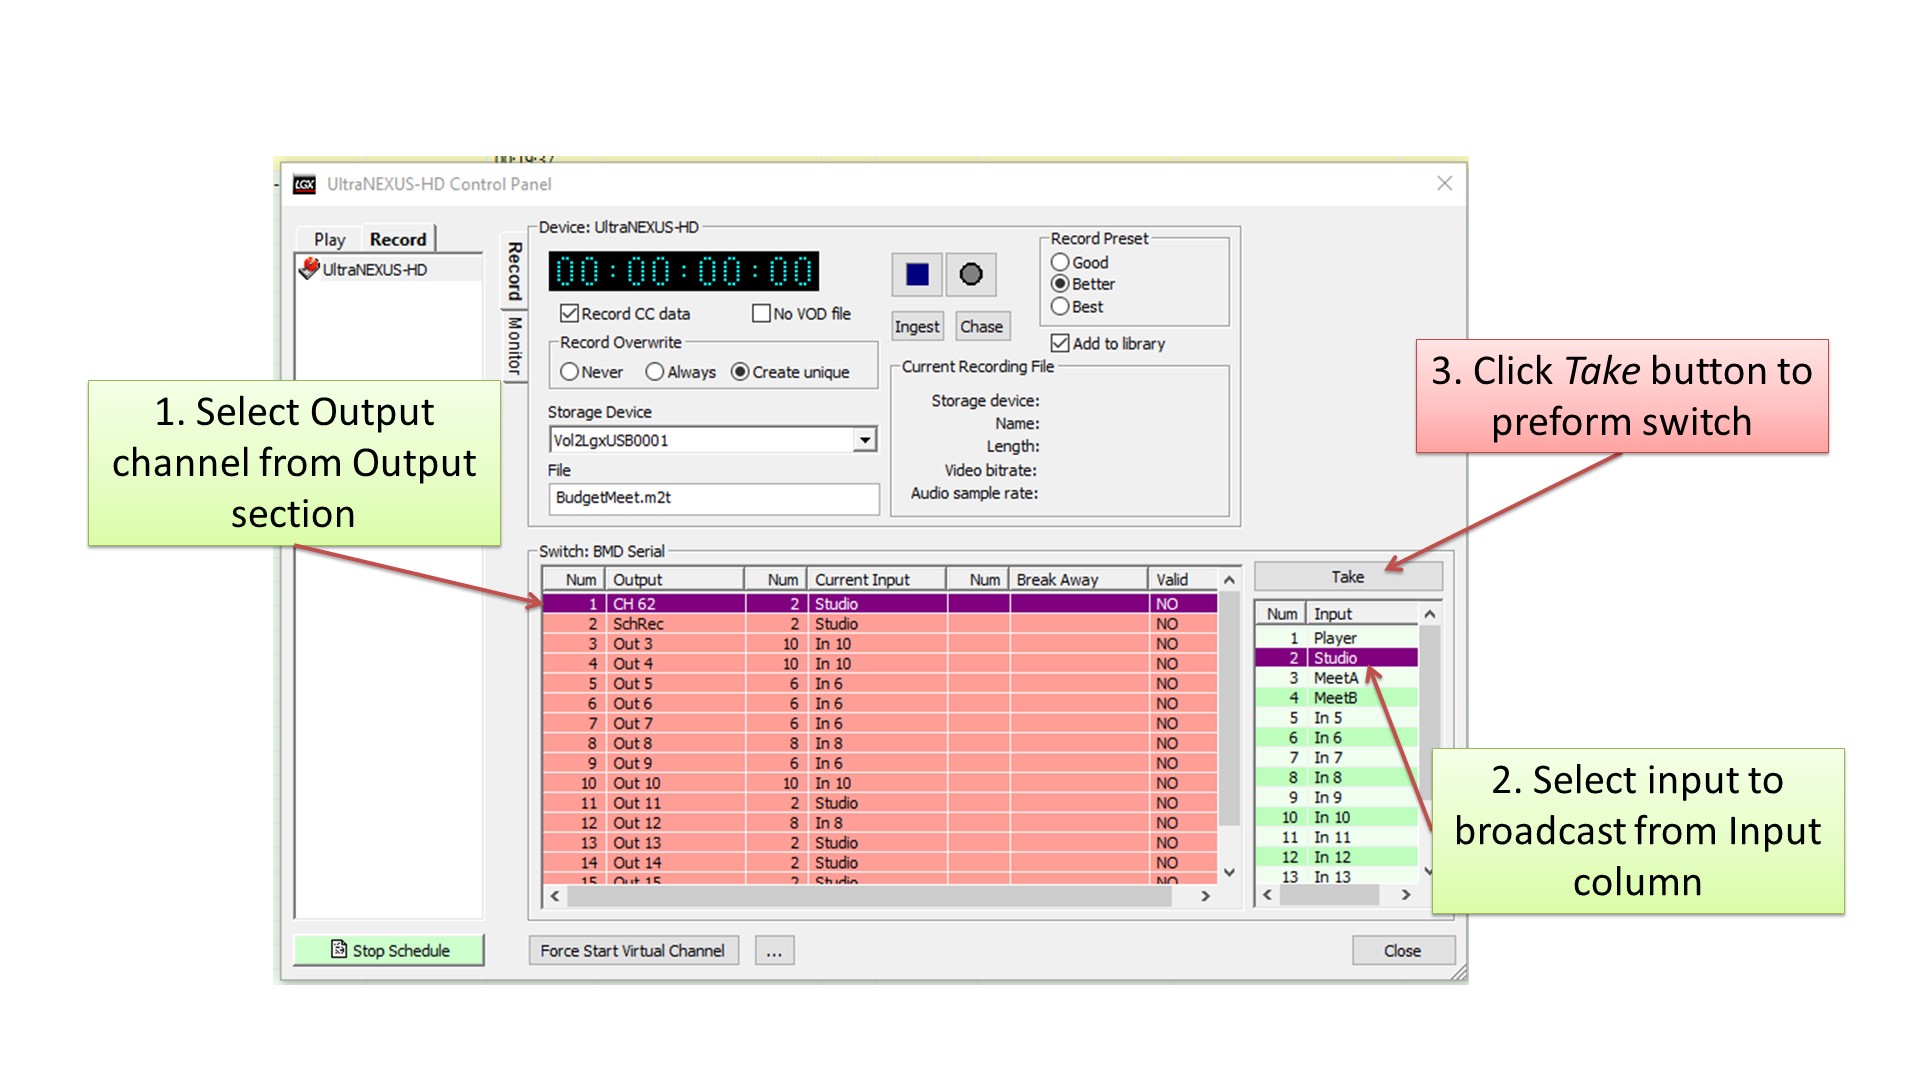This screenshot has width=1920, height=1080.
Task: Click the Stop Schedule button
Action: 389,950
